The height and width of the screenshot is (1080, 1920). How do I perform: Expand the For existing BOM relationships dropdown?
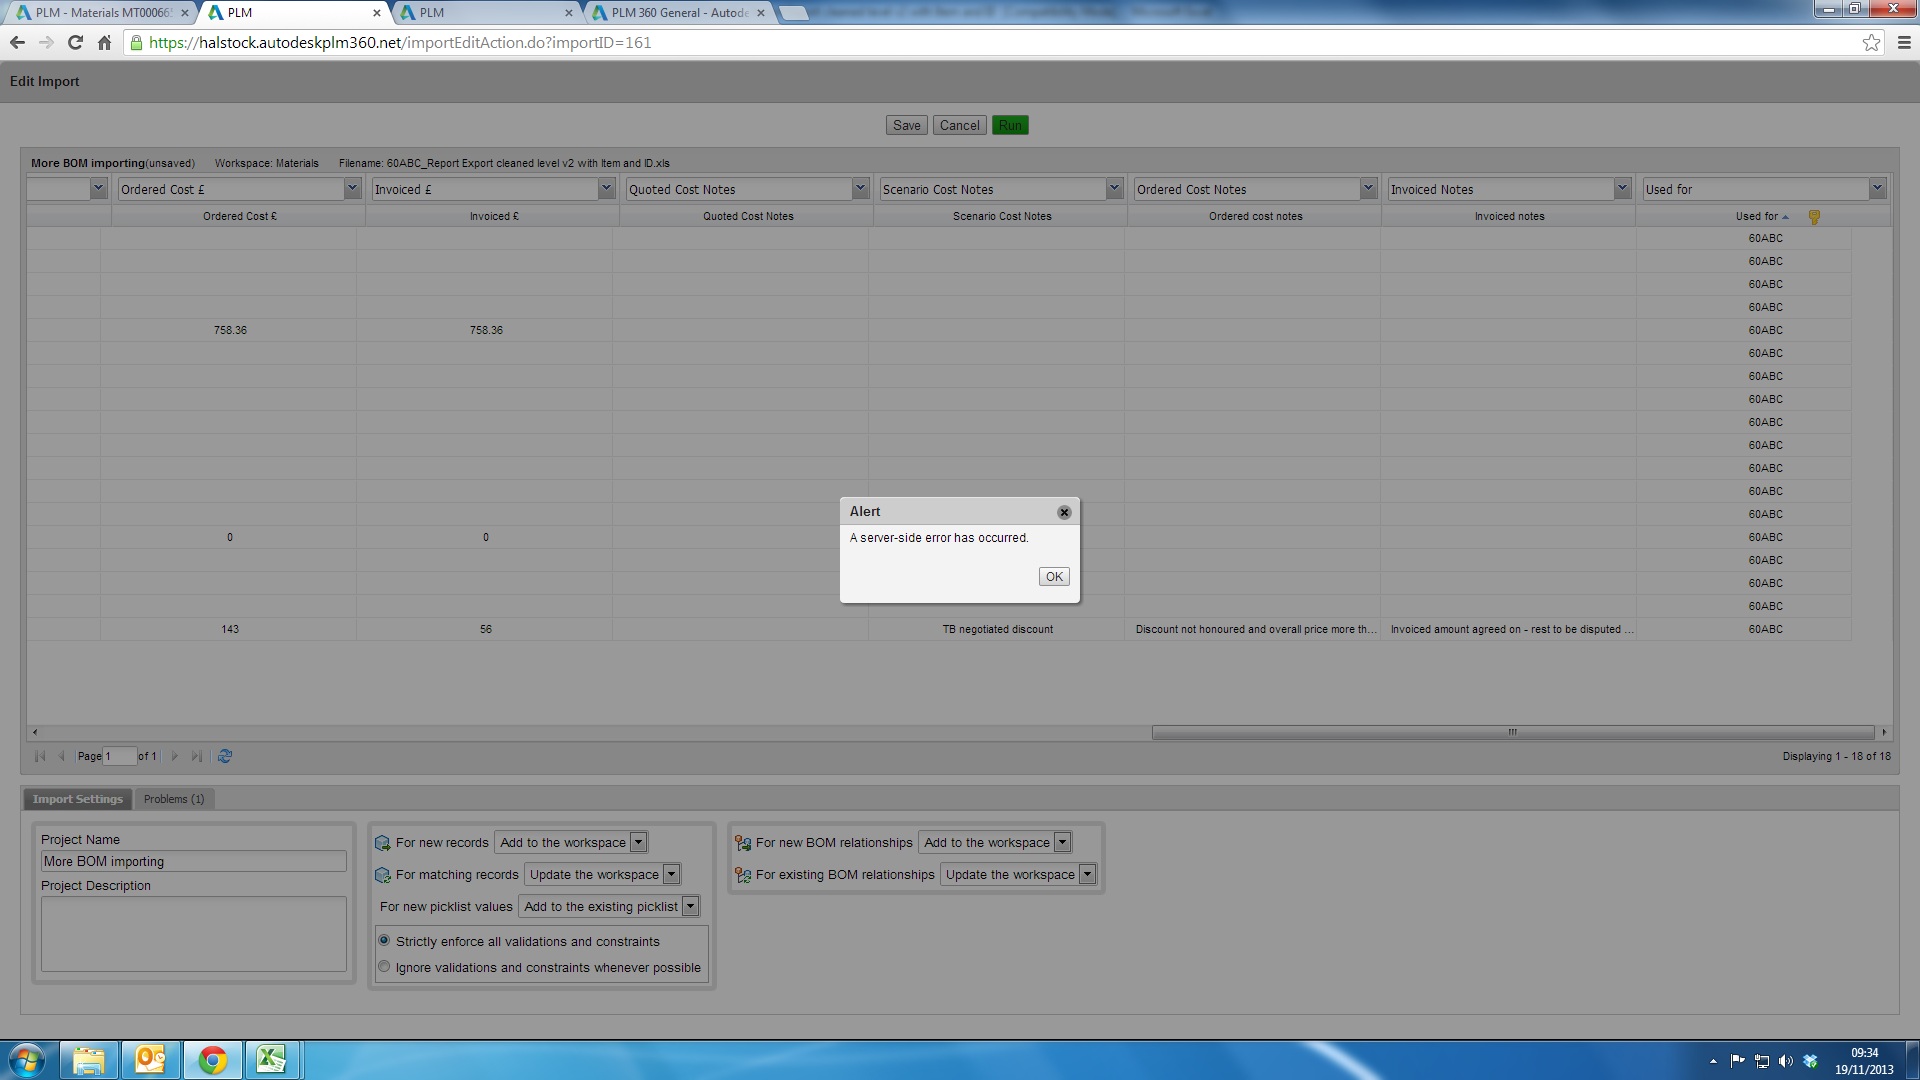pos(1087,875)
